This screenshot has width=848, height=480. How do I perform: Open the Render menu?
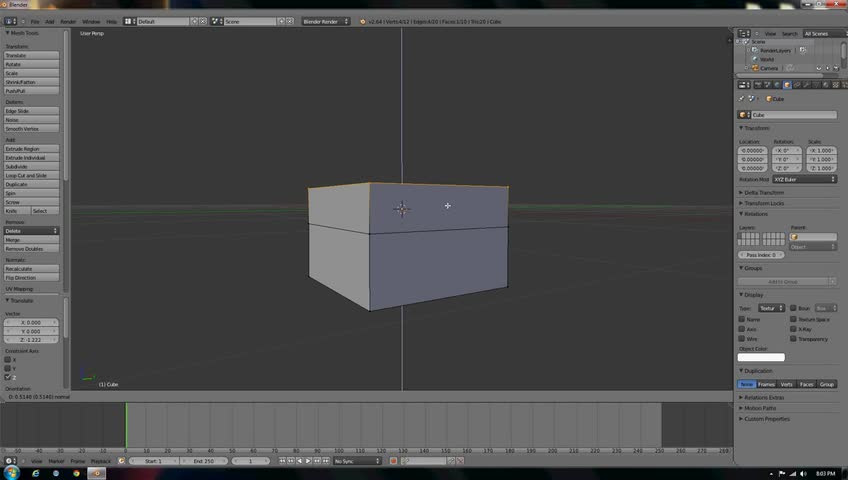point(68,22)
